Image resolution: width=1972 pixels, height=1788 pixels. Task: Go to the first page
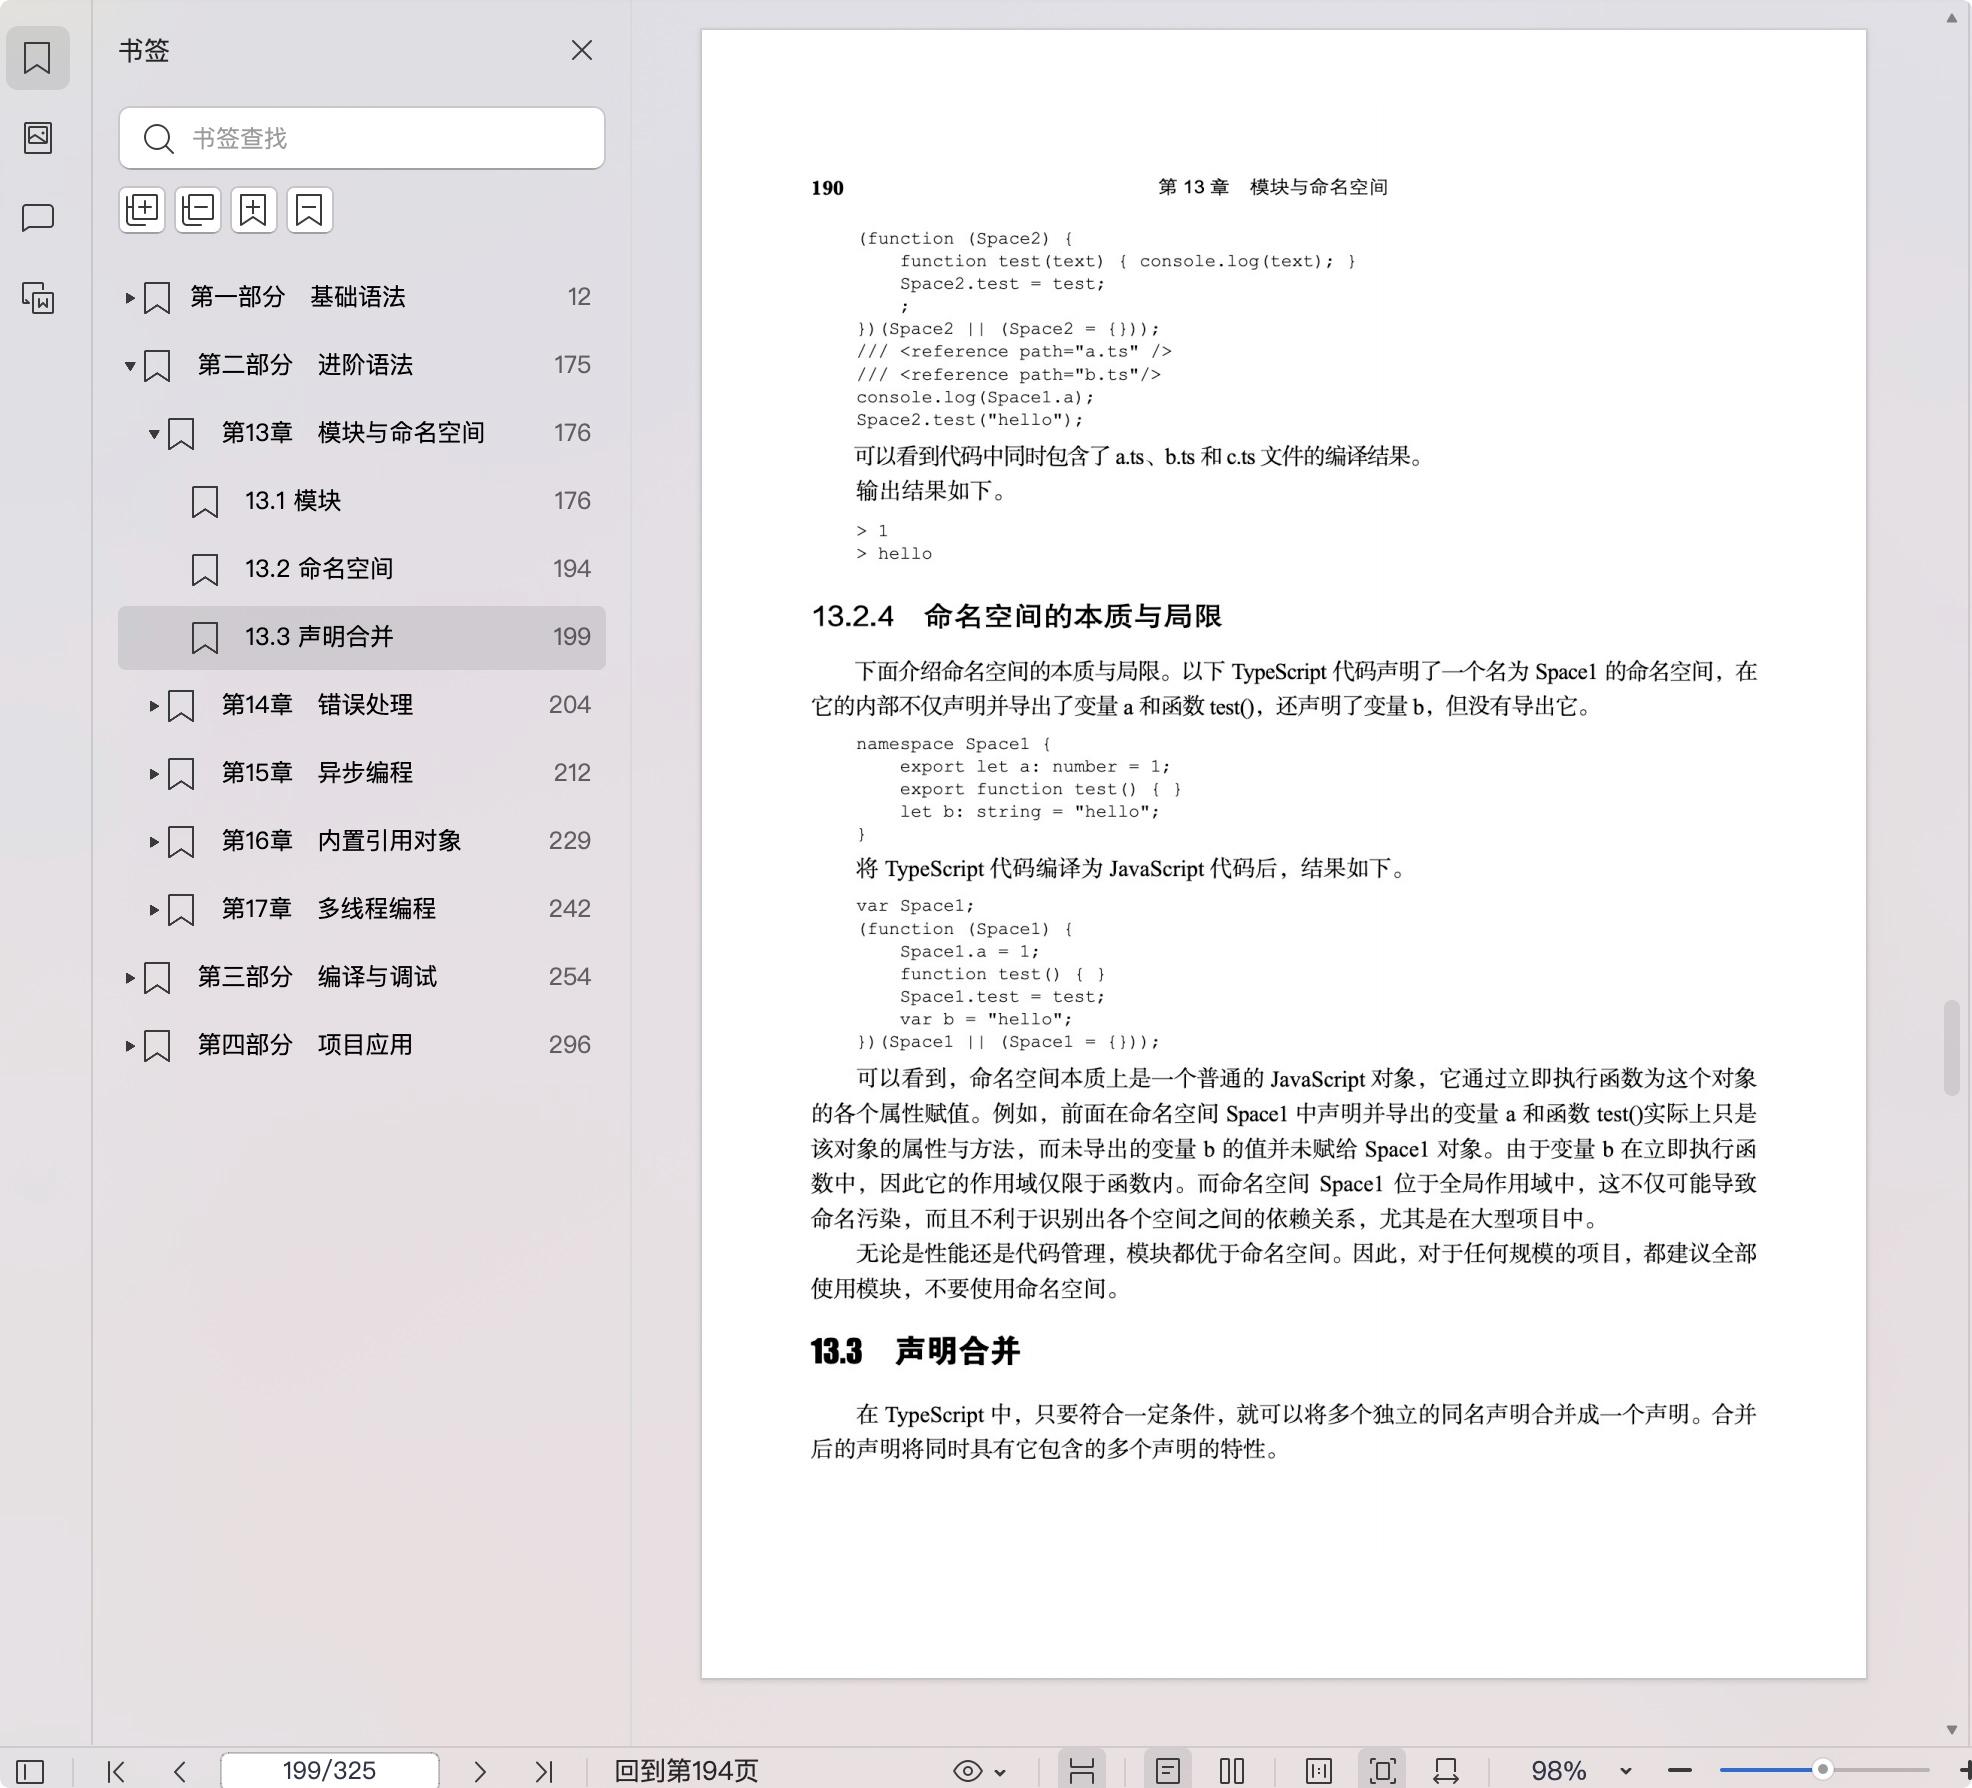click(116, 1771)
